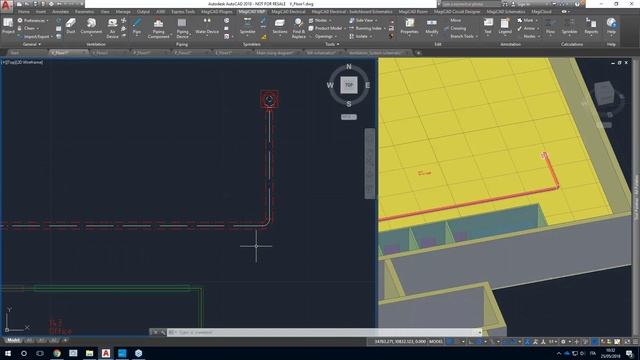This screenshot has width=640, height=360.
Task: Open Chrome from the taskbar
Action: 57,353
